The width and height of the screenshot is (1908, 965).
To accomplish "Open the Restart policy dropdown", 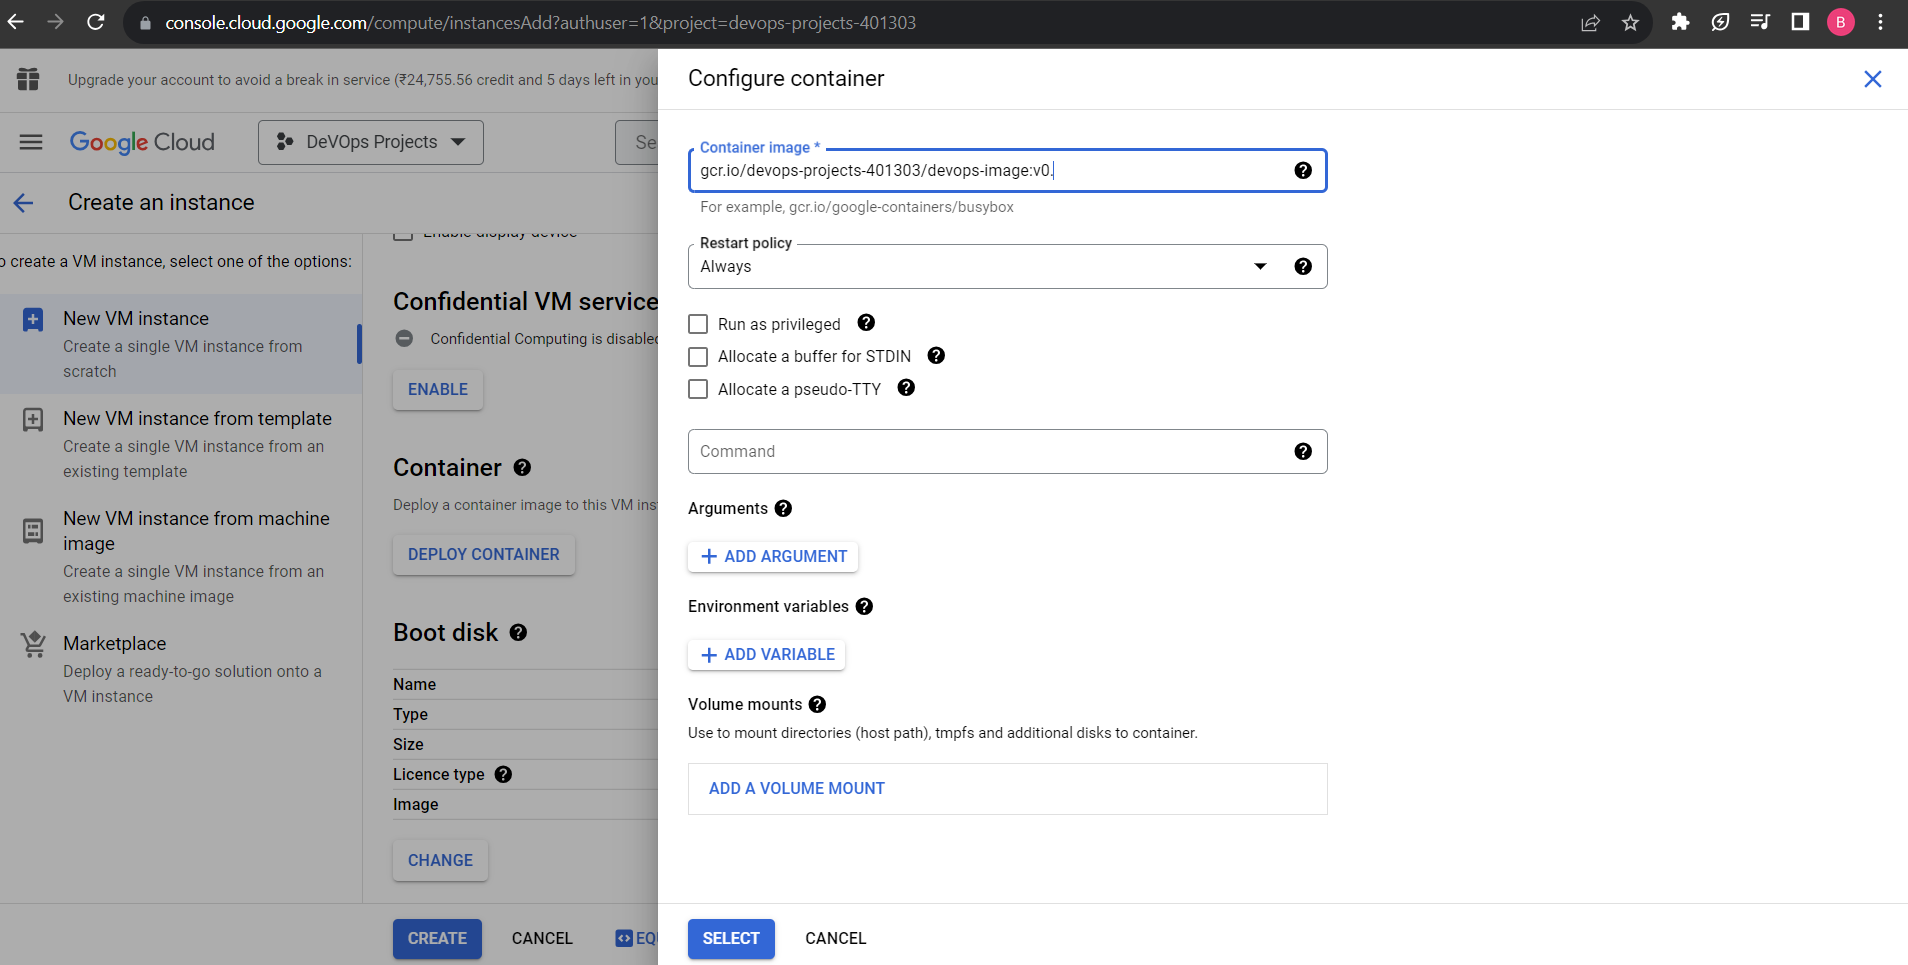I will (x=1007, y=266).
